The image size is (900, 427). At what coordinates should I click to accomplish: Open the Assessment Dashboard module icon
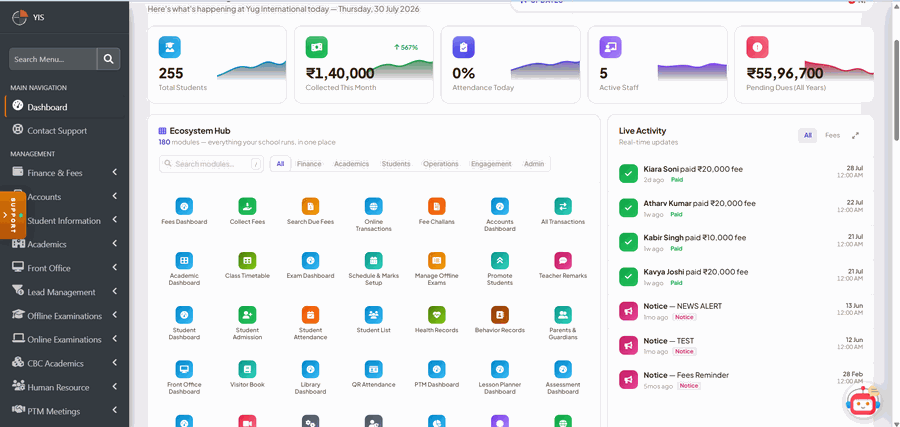click(563, 369)
